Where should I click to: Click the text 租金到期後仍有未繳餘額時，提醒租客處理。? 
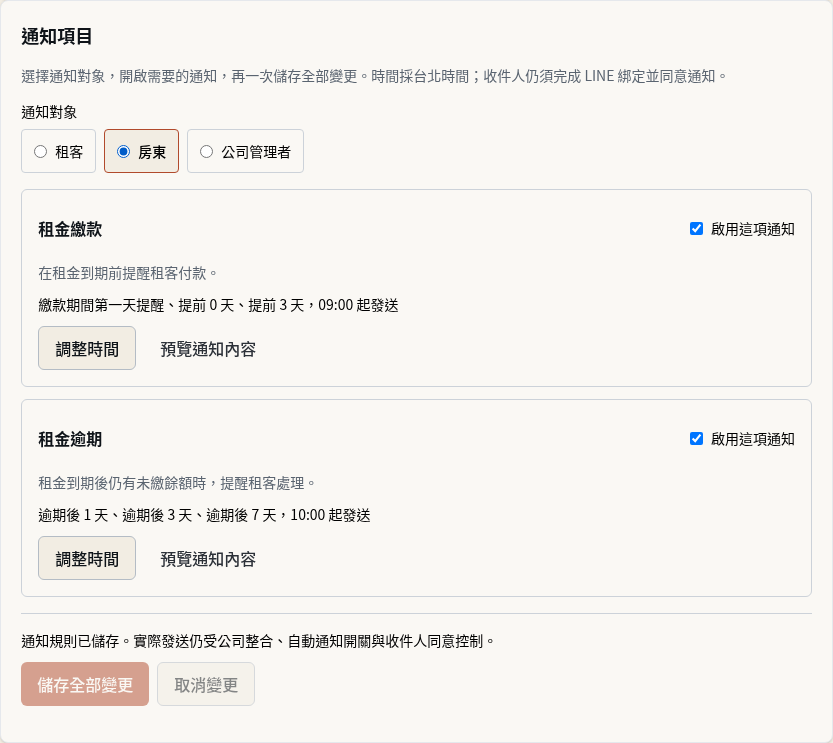(x=177, y=483)
